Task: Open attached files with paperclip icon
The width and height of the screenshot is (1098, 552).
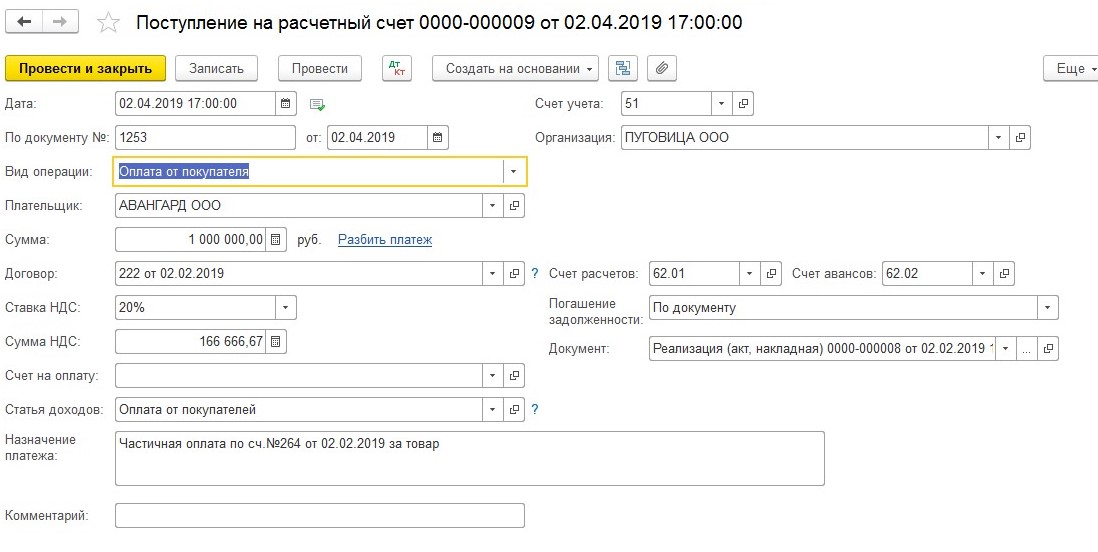Action: click(661, 68)
